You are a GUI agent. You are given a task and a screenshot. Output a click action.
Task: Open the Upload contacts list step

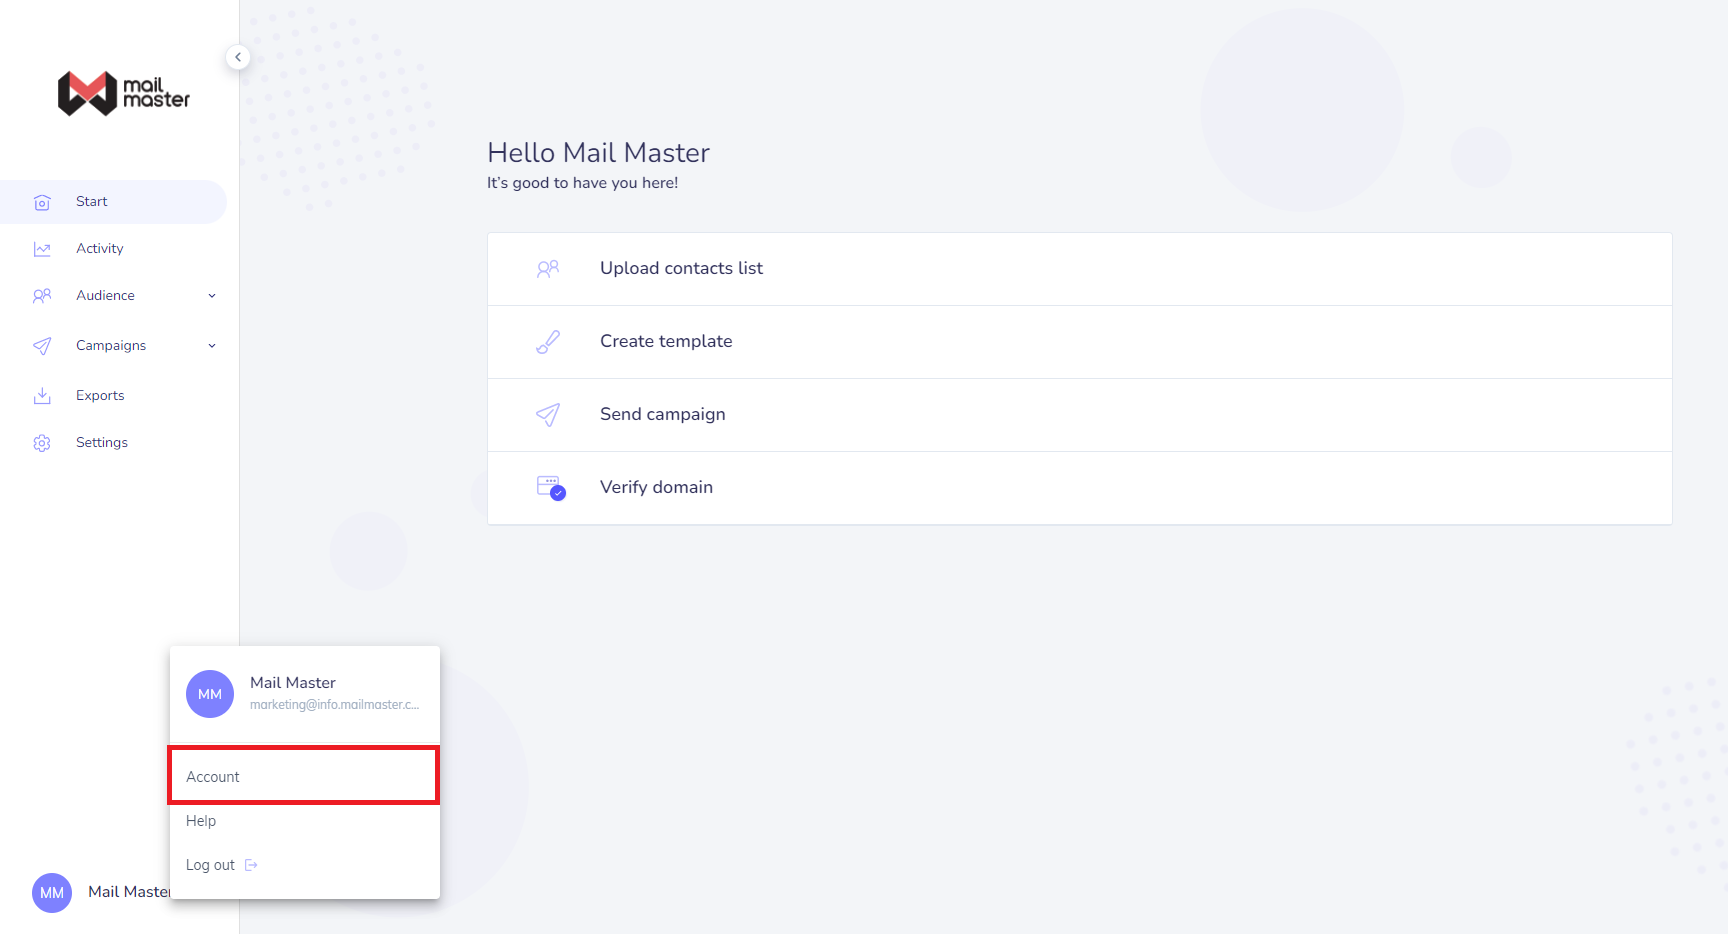[x=681, y=269]
